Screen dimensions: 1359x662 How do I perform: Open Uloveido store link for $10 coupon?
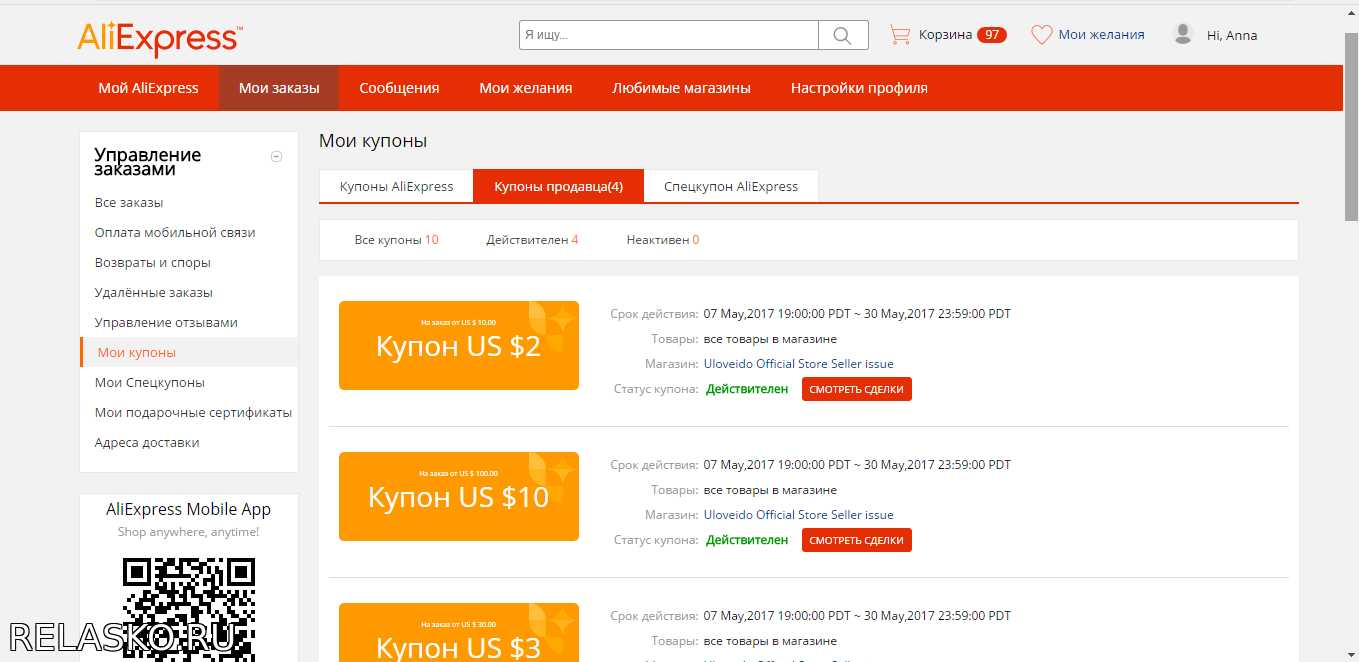tap(799, 515)
